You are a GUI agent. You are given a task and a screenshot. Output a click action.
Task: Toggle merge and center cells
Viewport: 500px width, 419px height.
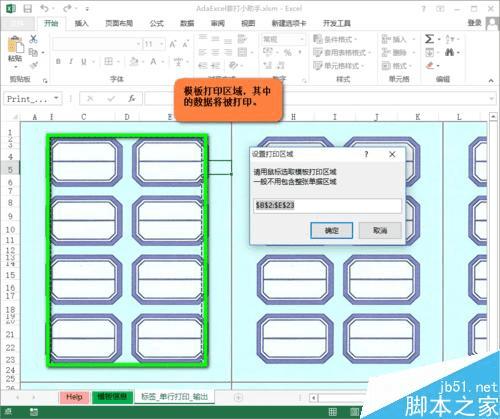(242, 52)
